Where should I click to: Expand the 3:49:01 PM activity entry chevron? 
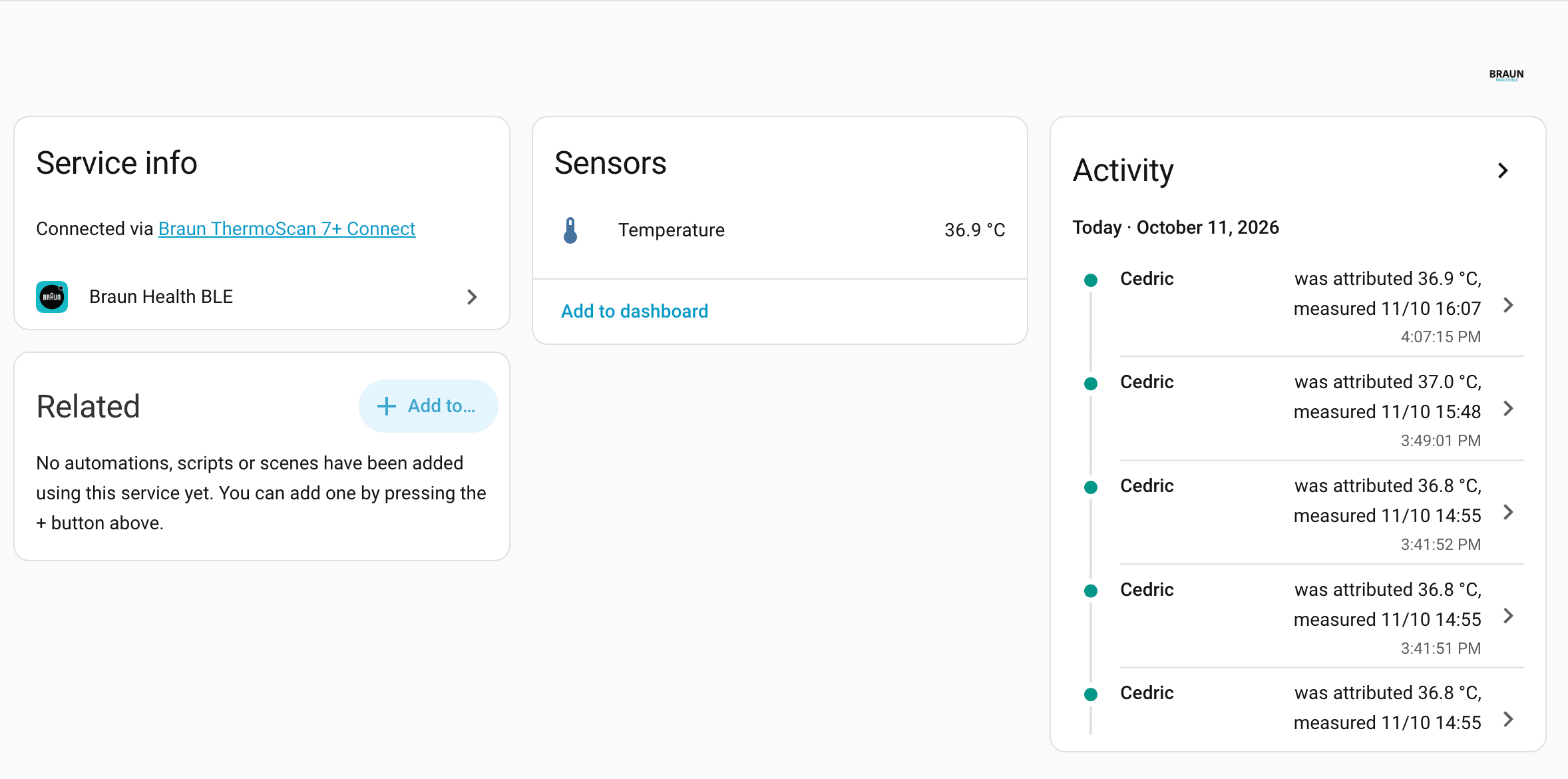coord(1509,409)
